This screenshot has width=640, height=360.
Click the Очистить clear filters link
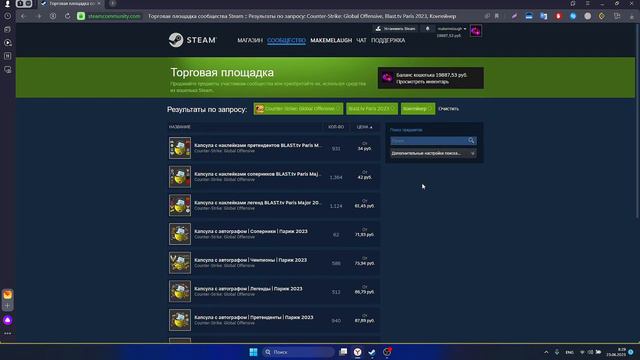[x=448, y=109]
